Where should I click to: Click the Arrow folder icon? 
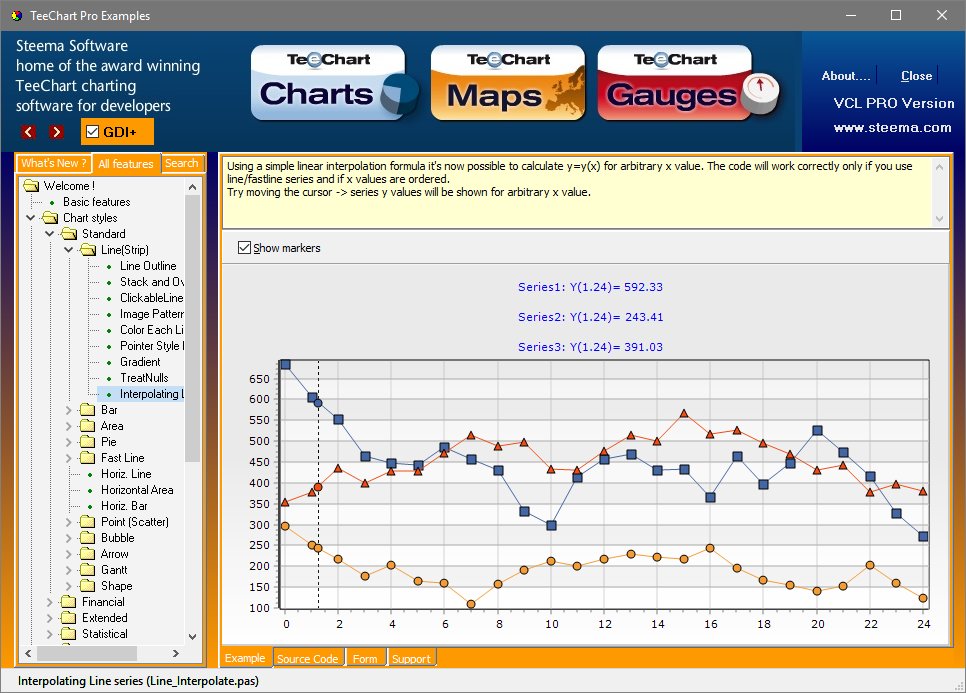click(x=88, y=554)
